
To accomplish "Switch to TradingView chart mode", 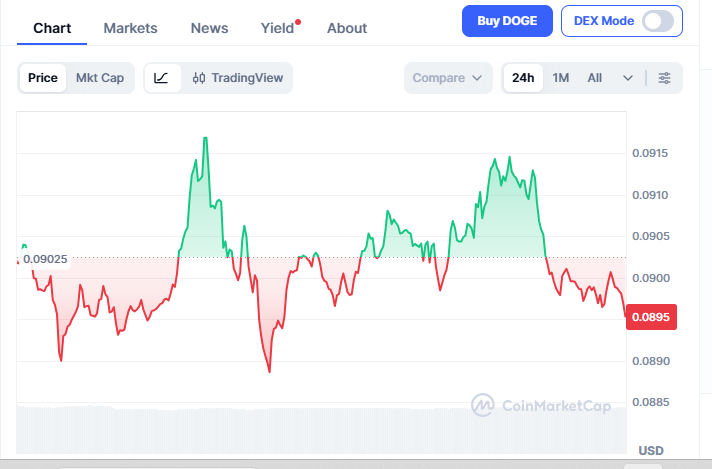I will pyautogui.click(x=238, y=78).
